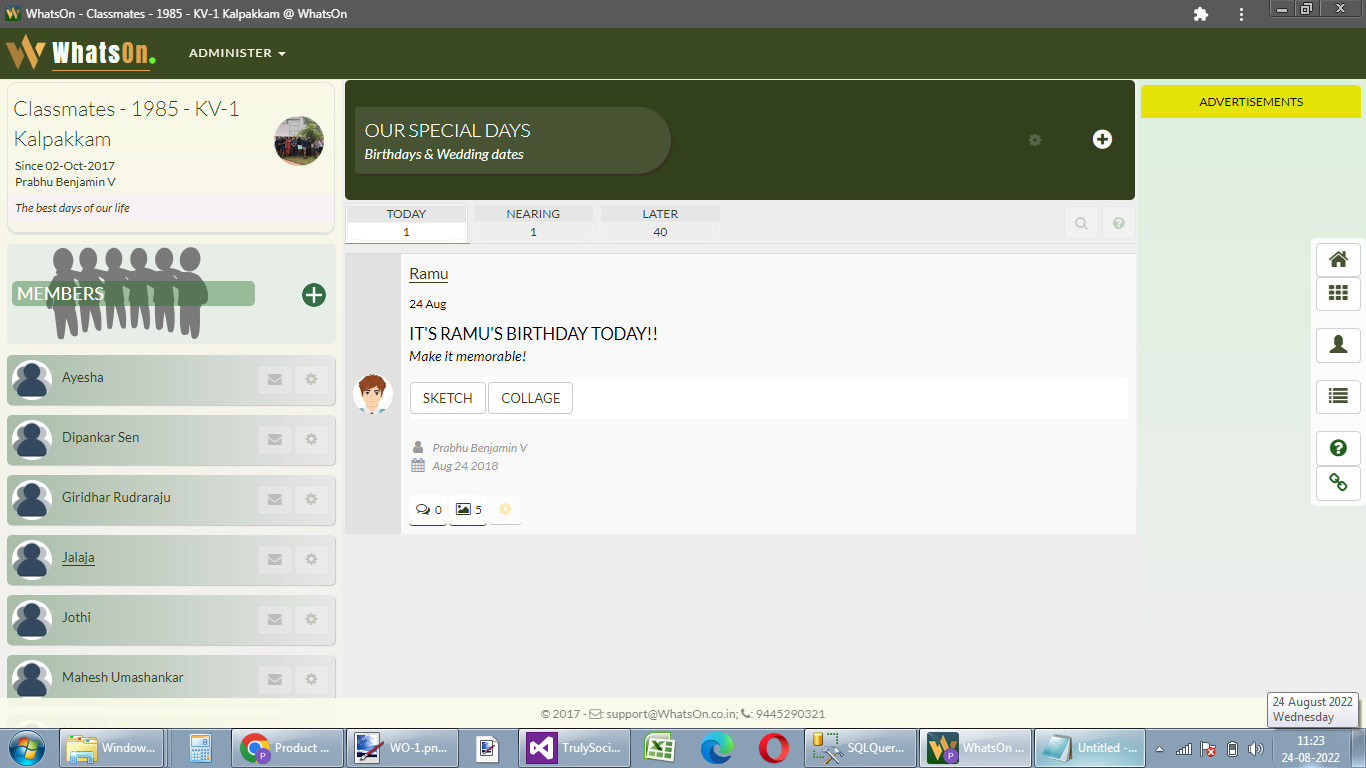Open Visual Studio TrulySoci taskbar item
Image resolution: width=1366 pixels, height=768 pixels.
(x=575, y=748)
